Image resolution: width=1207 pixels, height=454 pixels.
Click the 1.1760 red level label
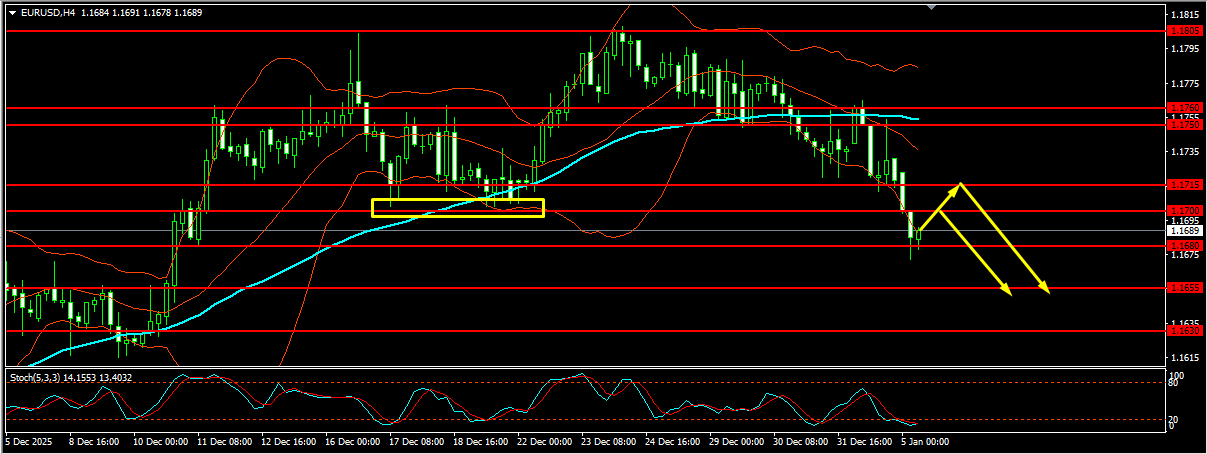click(x=1183, y=107)
